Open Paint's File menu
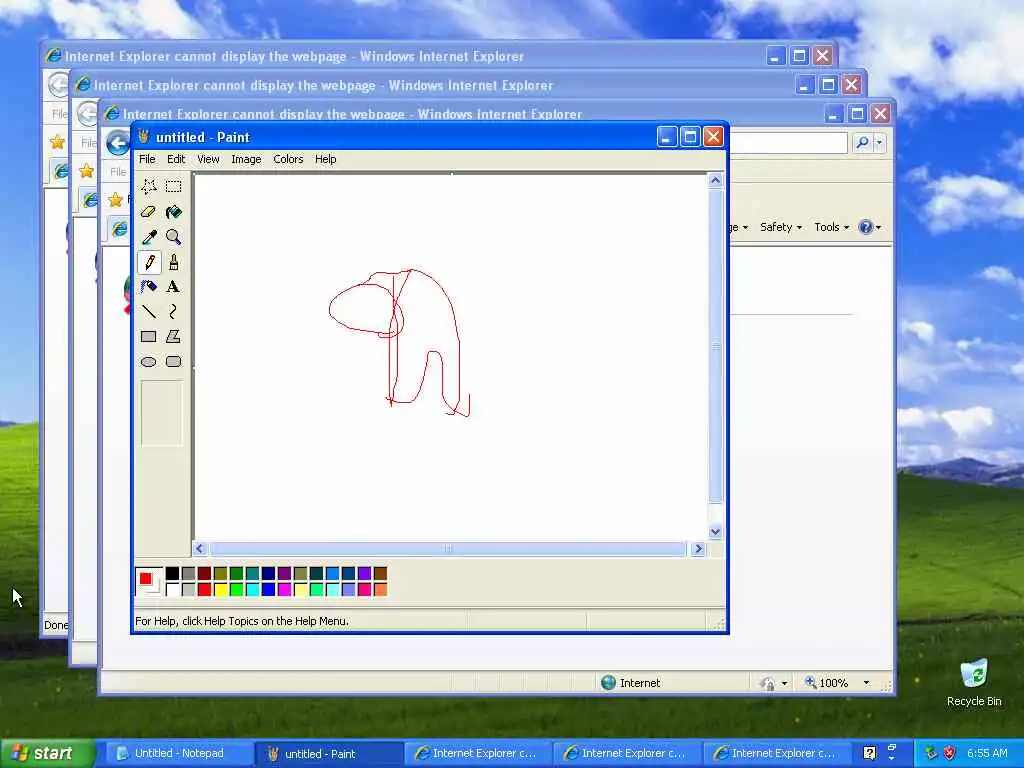The image size is (1024, 768). click(147, 159)
